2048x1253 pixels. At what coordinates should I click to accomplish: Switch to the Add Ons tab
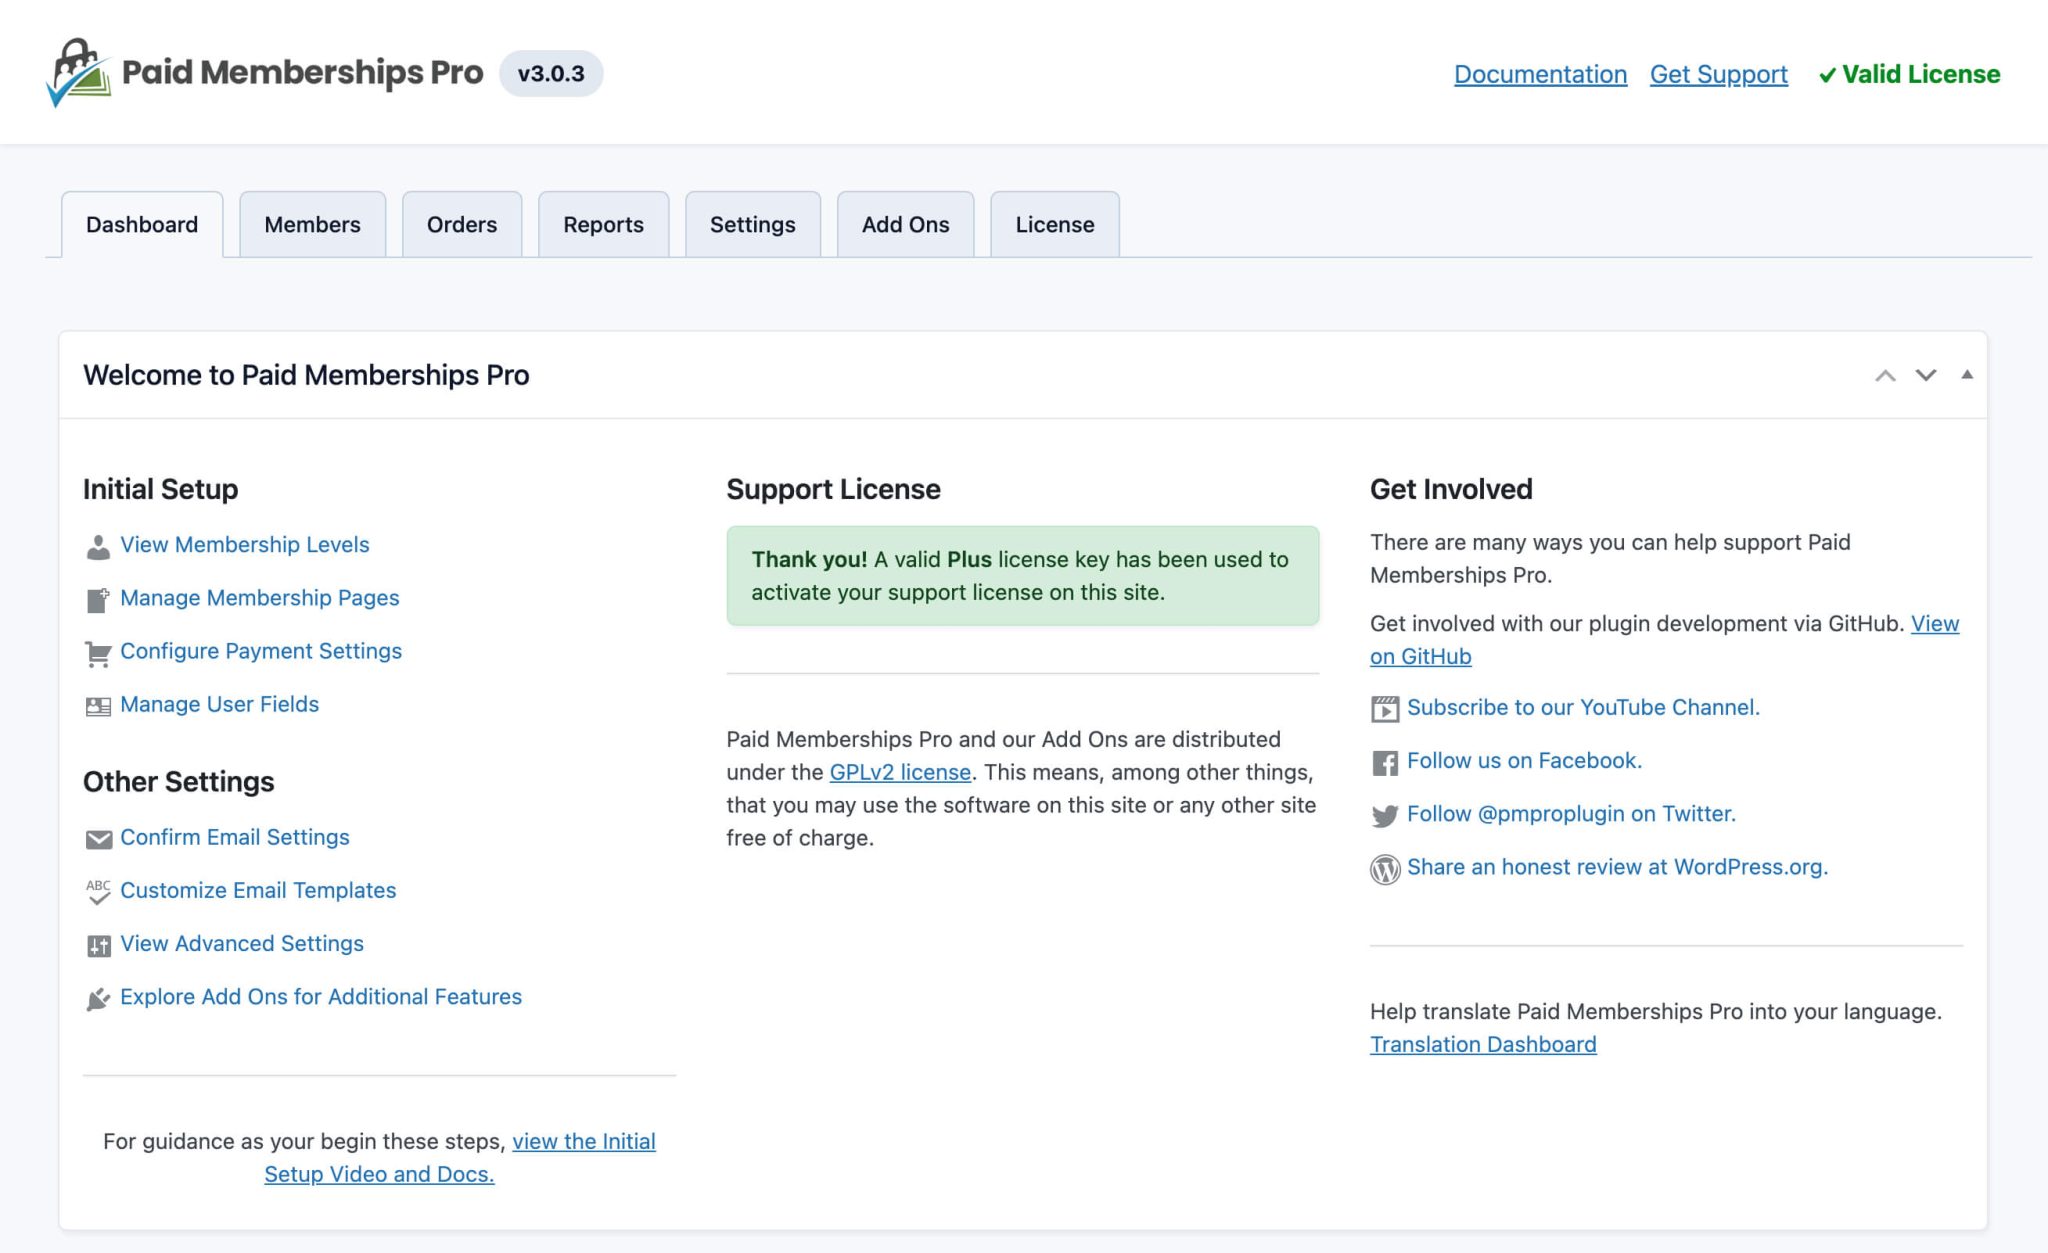[906, 224]
